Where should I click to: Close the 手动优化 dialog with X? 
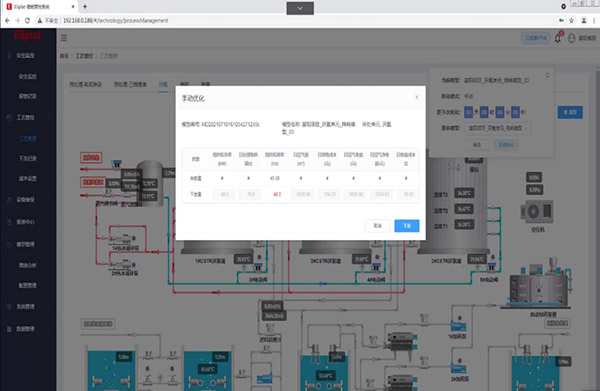[417, 97]
